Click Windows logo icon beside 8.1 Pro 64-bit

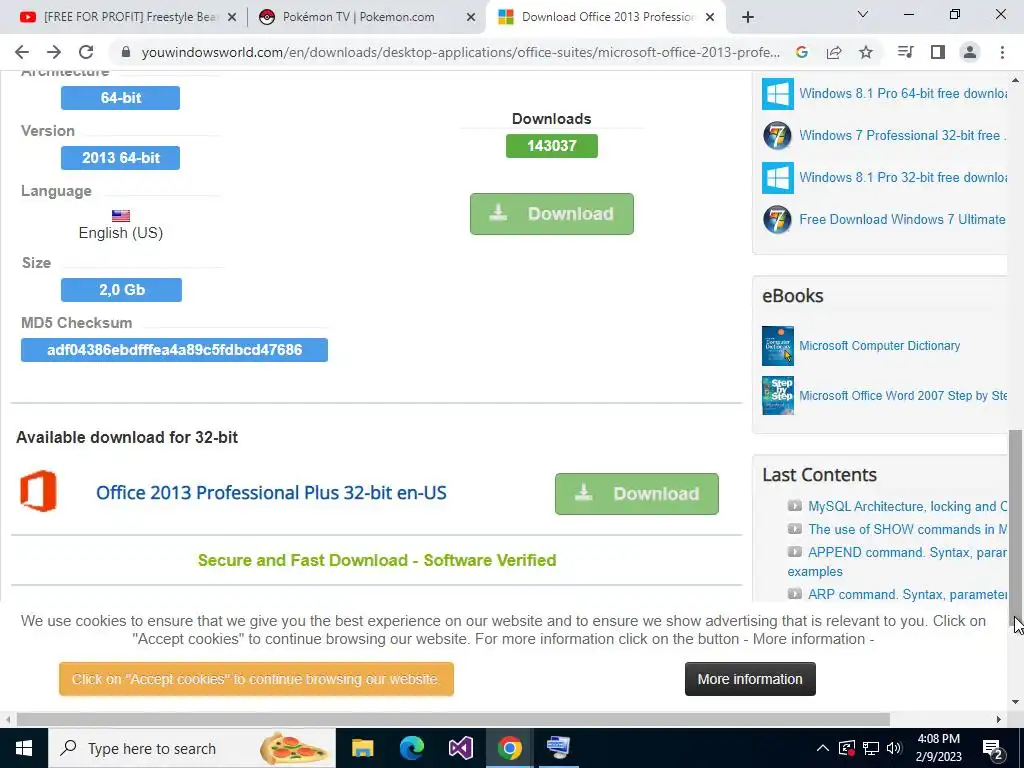778,94
